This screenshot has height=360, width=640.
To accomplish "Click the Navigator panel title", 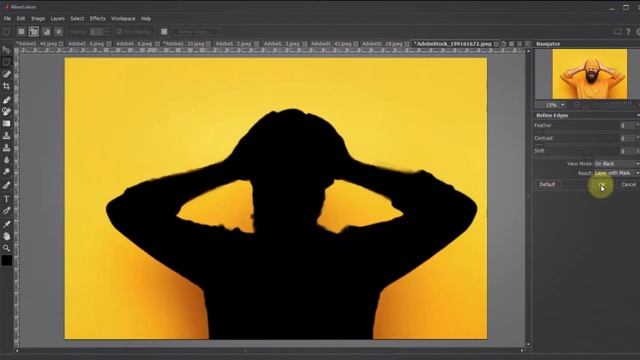I will click(548, 44).
